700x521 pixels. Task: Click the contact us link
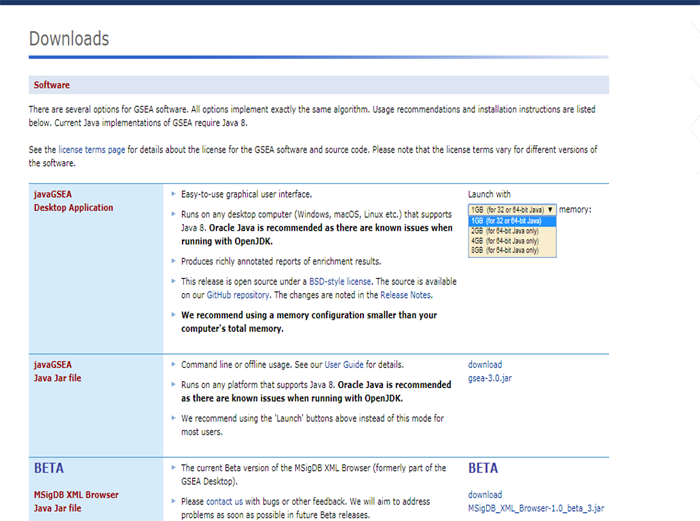click(225, 501)
